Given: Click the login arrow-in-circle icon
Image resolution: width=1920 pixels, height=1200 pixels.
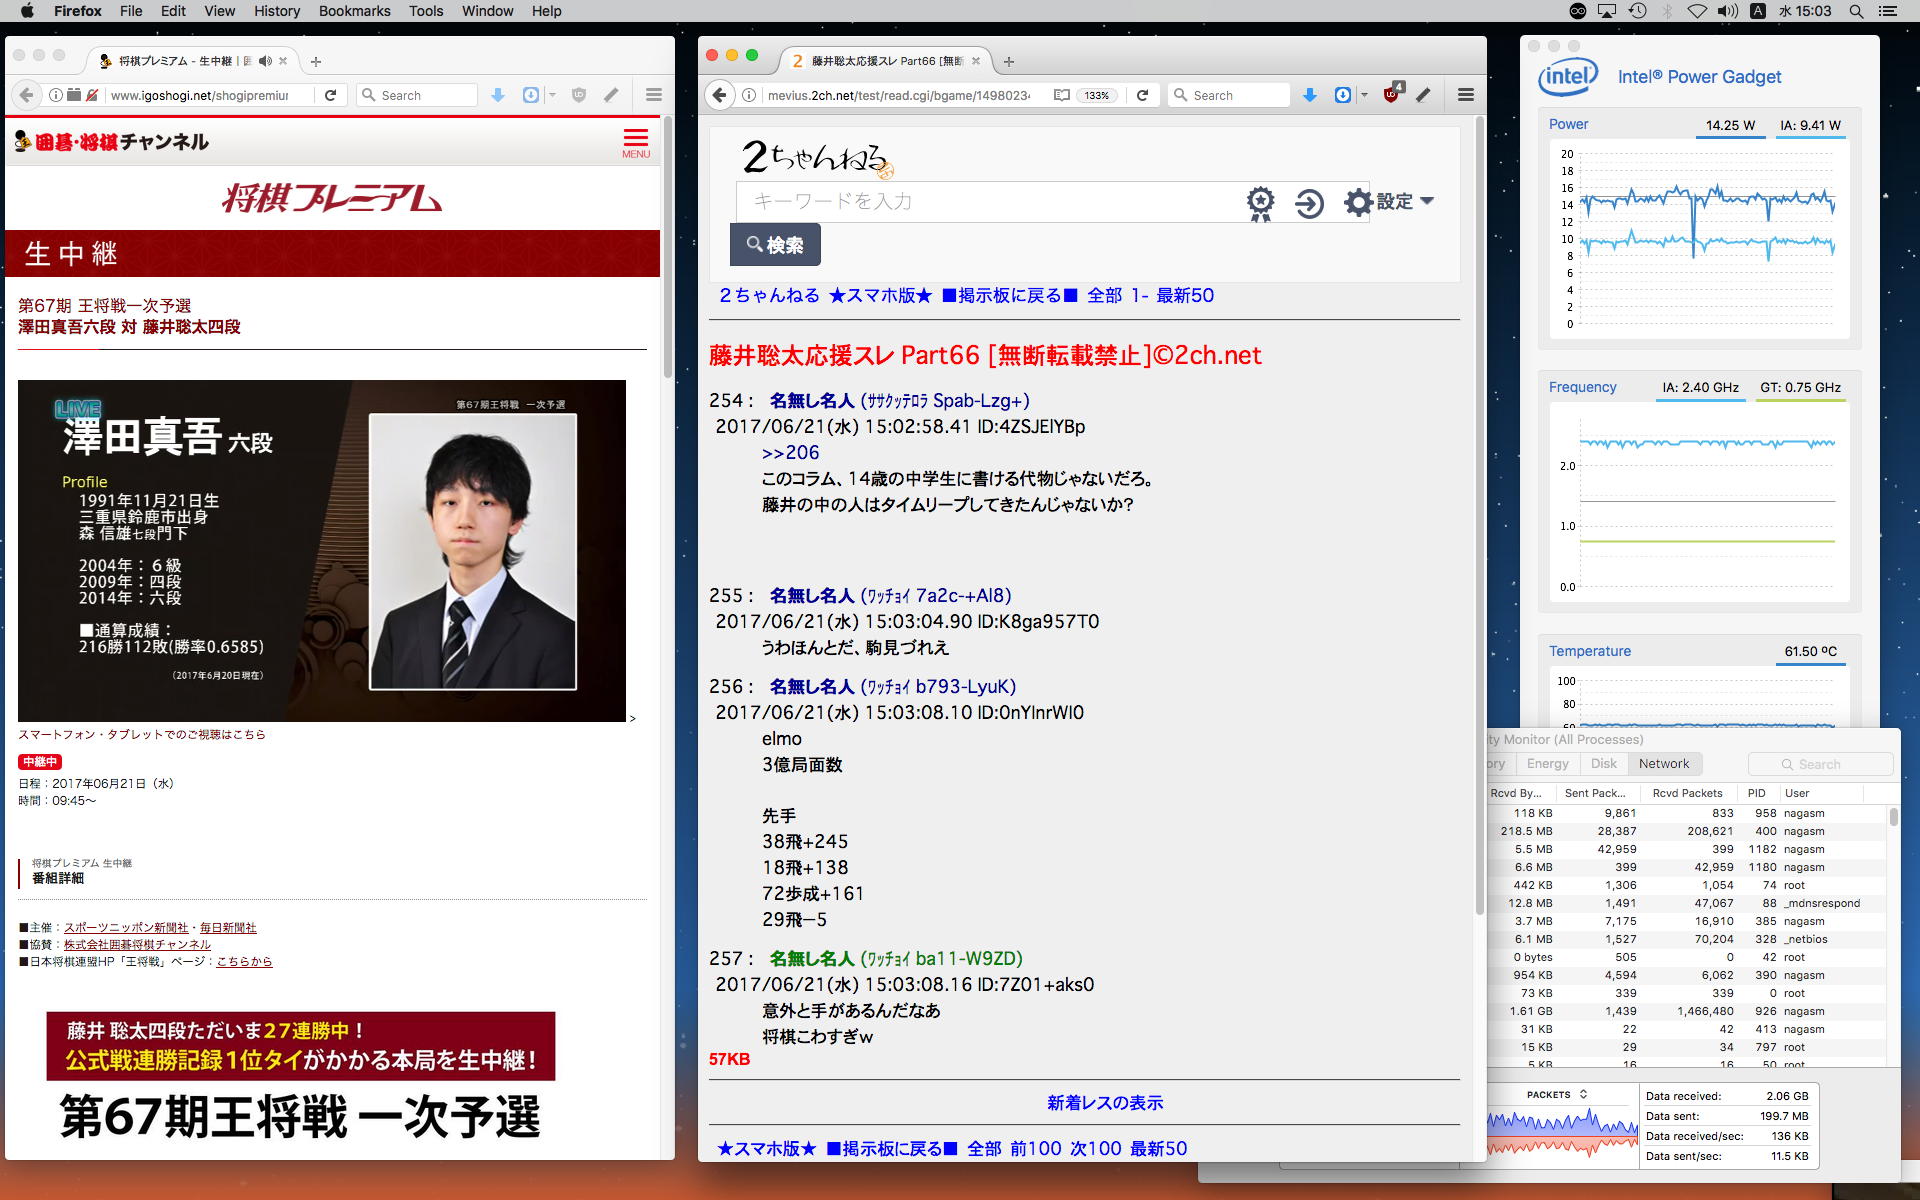Looking at the screenshot, I should click(x=1309, y=203).
